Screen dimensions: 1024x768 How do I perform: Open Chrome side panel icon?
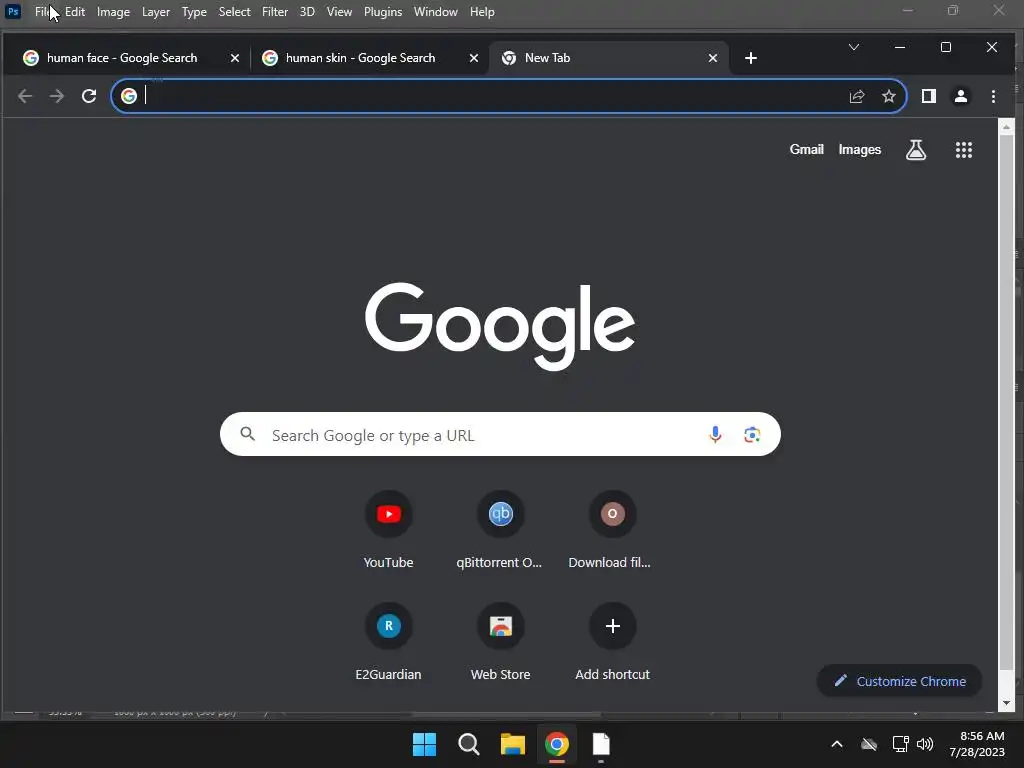coord(929,97)
